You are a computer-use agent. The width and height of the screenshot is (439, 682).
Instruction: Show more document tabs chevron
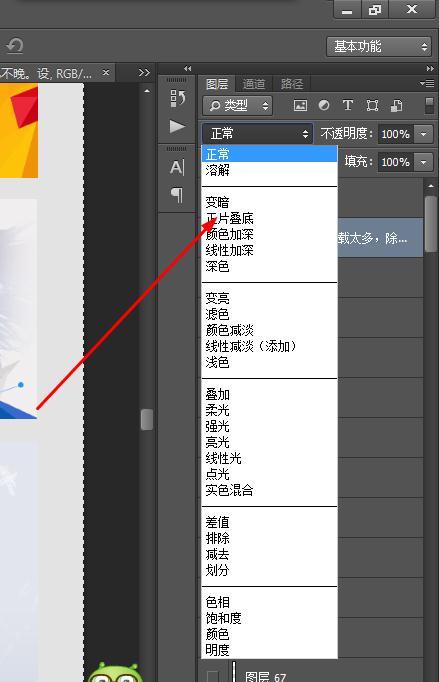(x=144, y=73)
